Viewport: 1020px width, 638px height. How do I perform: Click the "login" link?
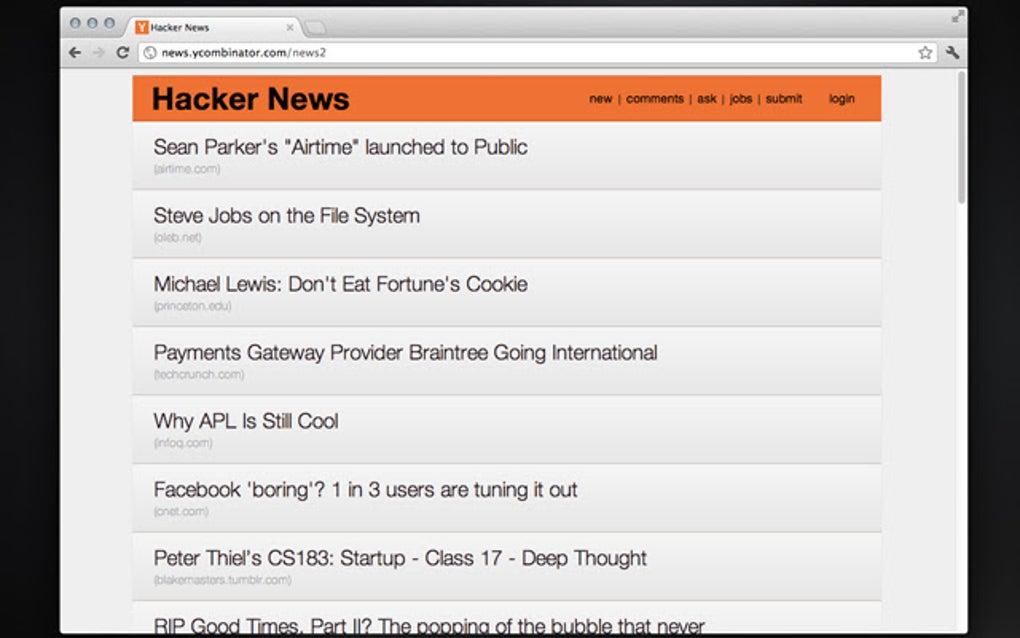[841, 99]
